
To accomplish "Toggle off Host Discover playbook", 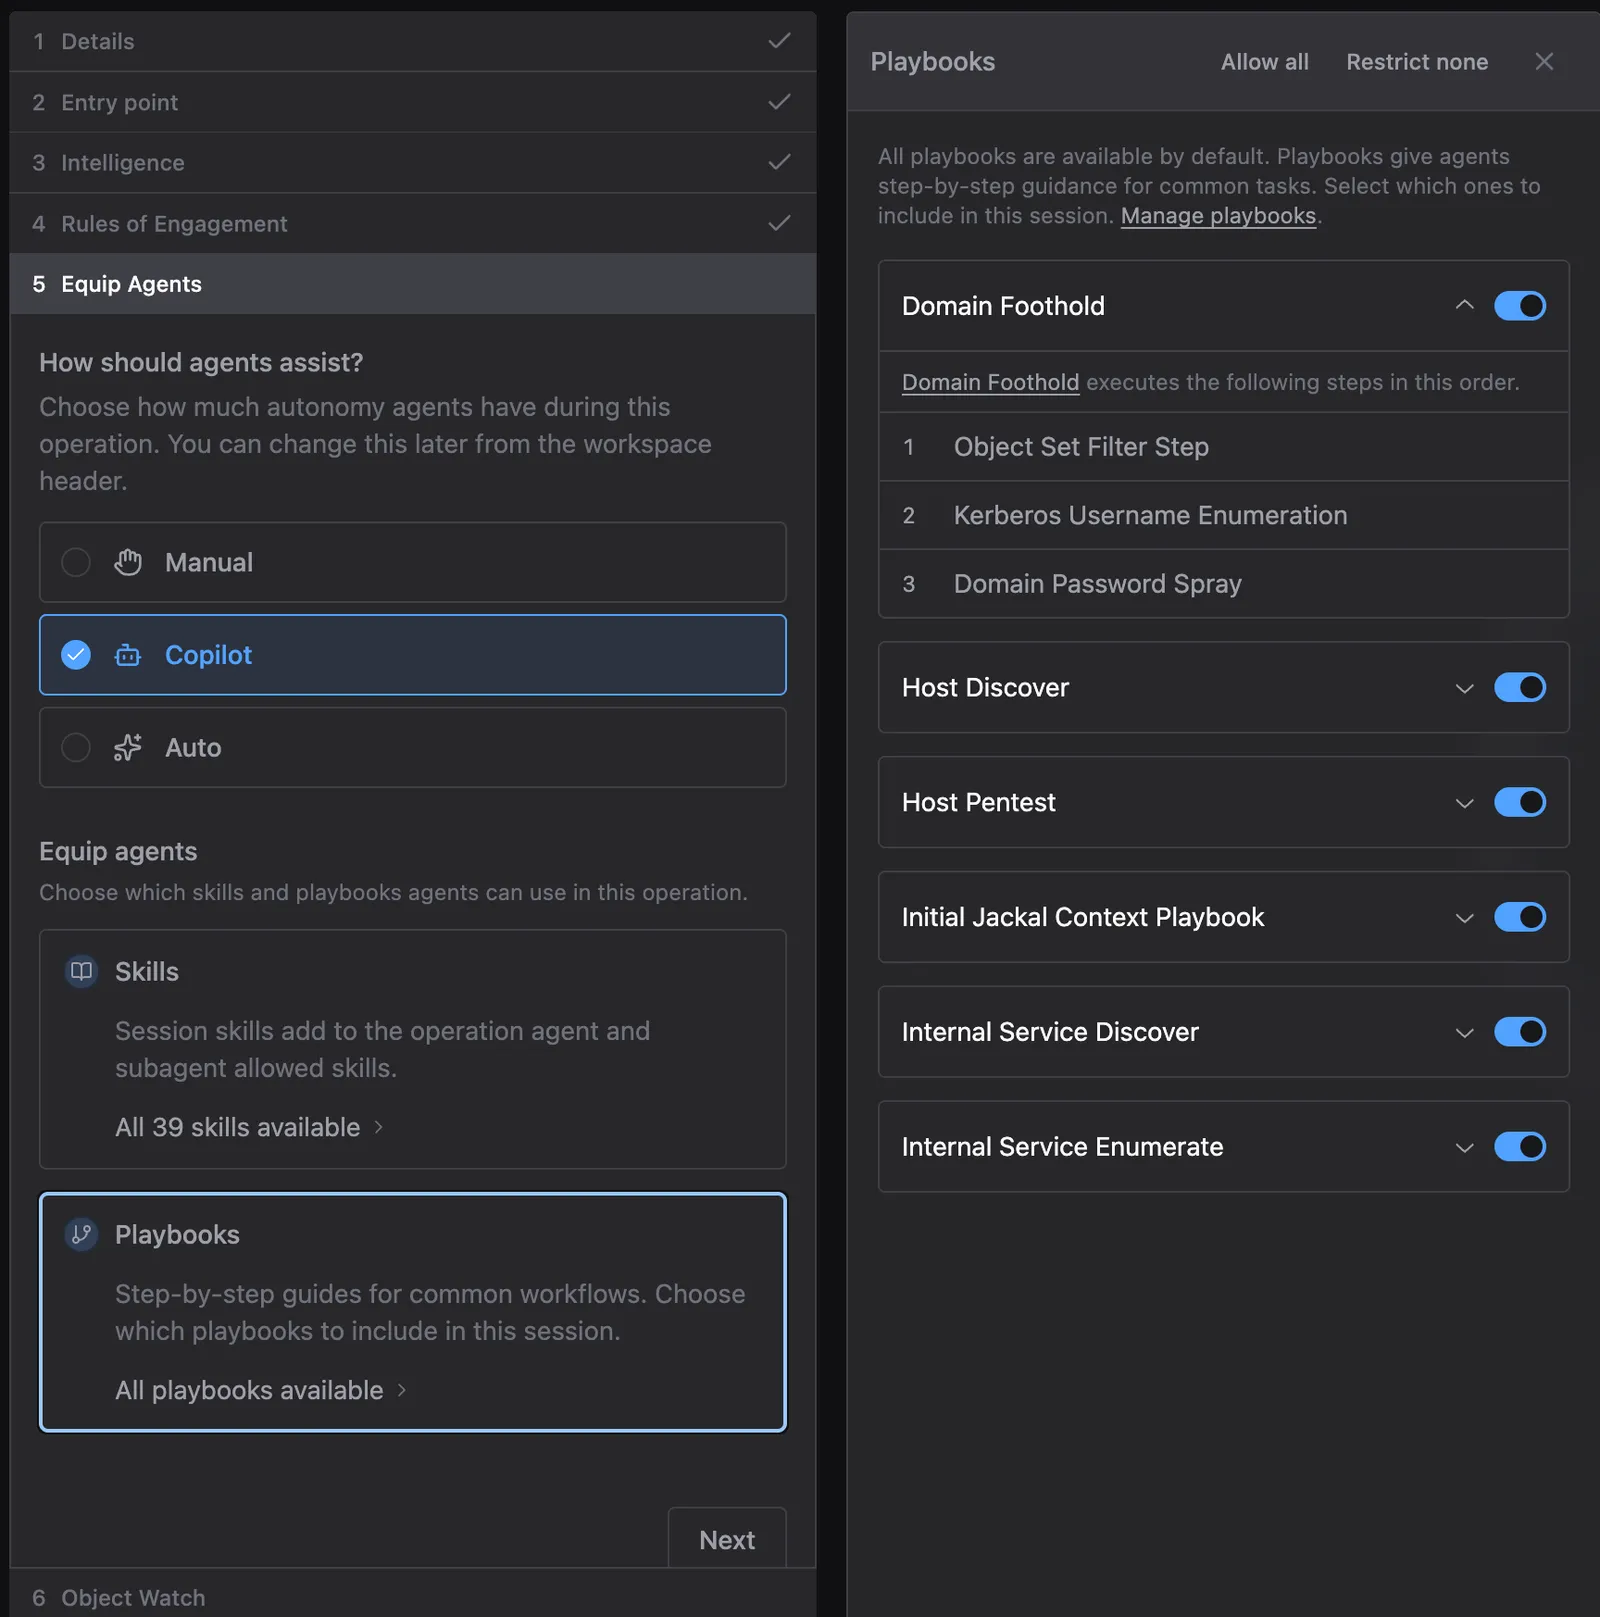I will pyautogui.click(x=1520, y=688).
